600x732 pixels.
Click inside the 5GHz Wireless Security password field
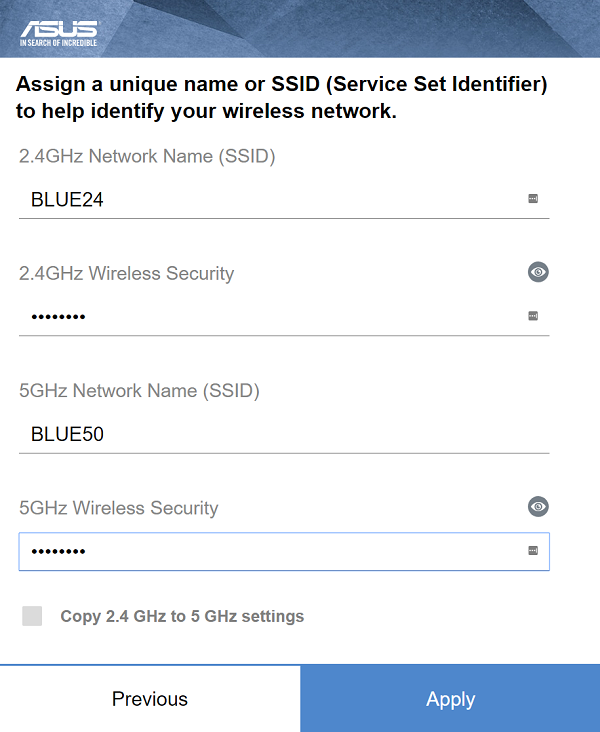click(284, 551)
